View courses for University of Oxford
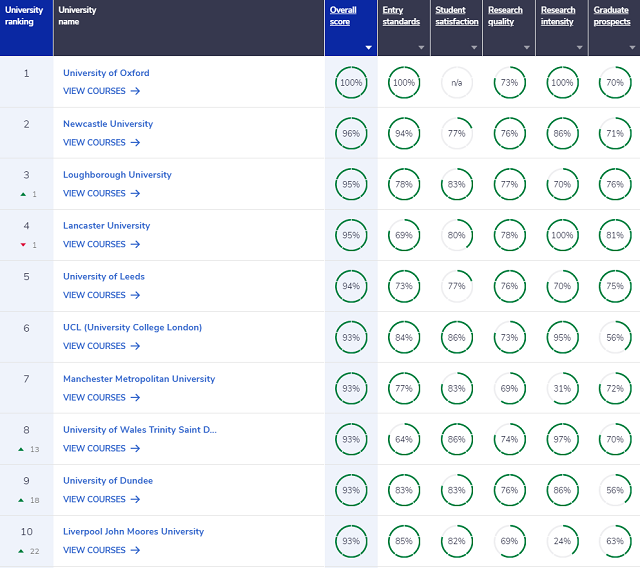Image resolution: width=640 pixels, height=568 pixels. 101,91
